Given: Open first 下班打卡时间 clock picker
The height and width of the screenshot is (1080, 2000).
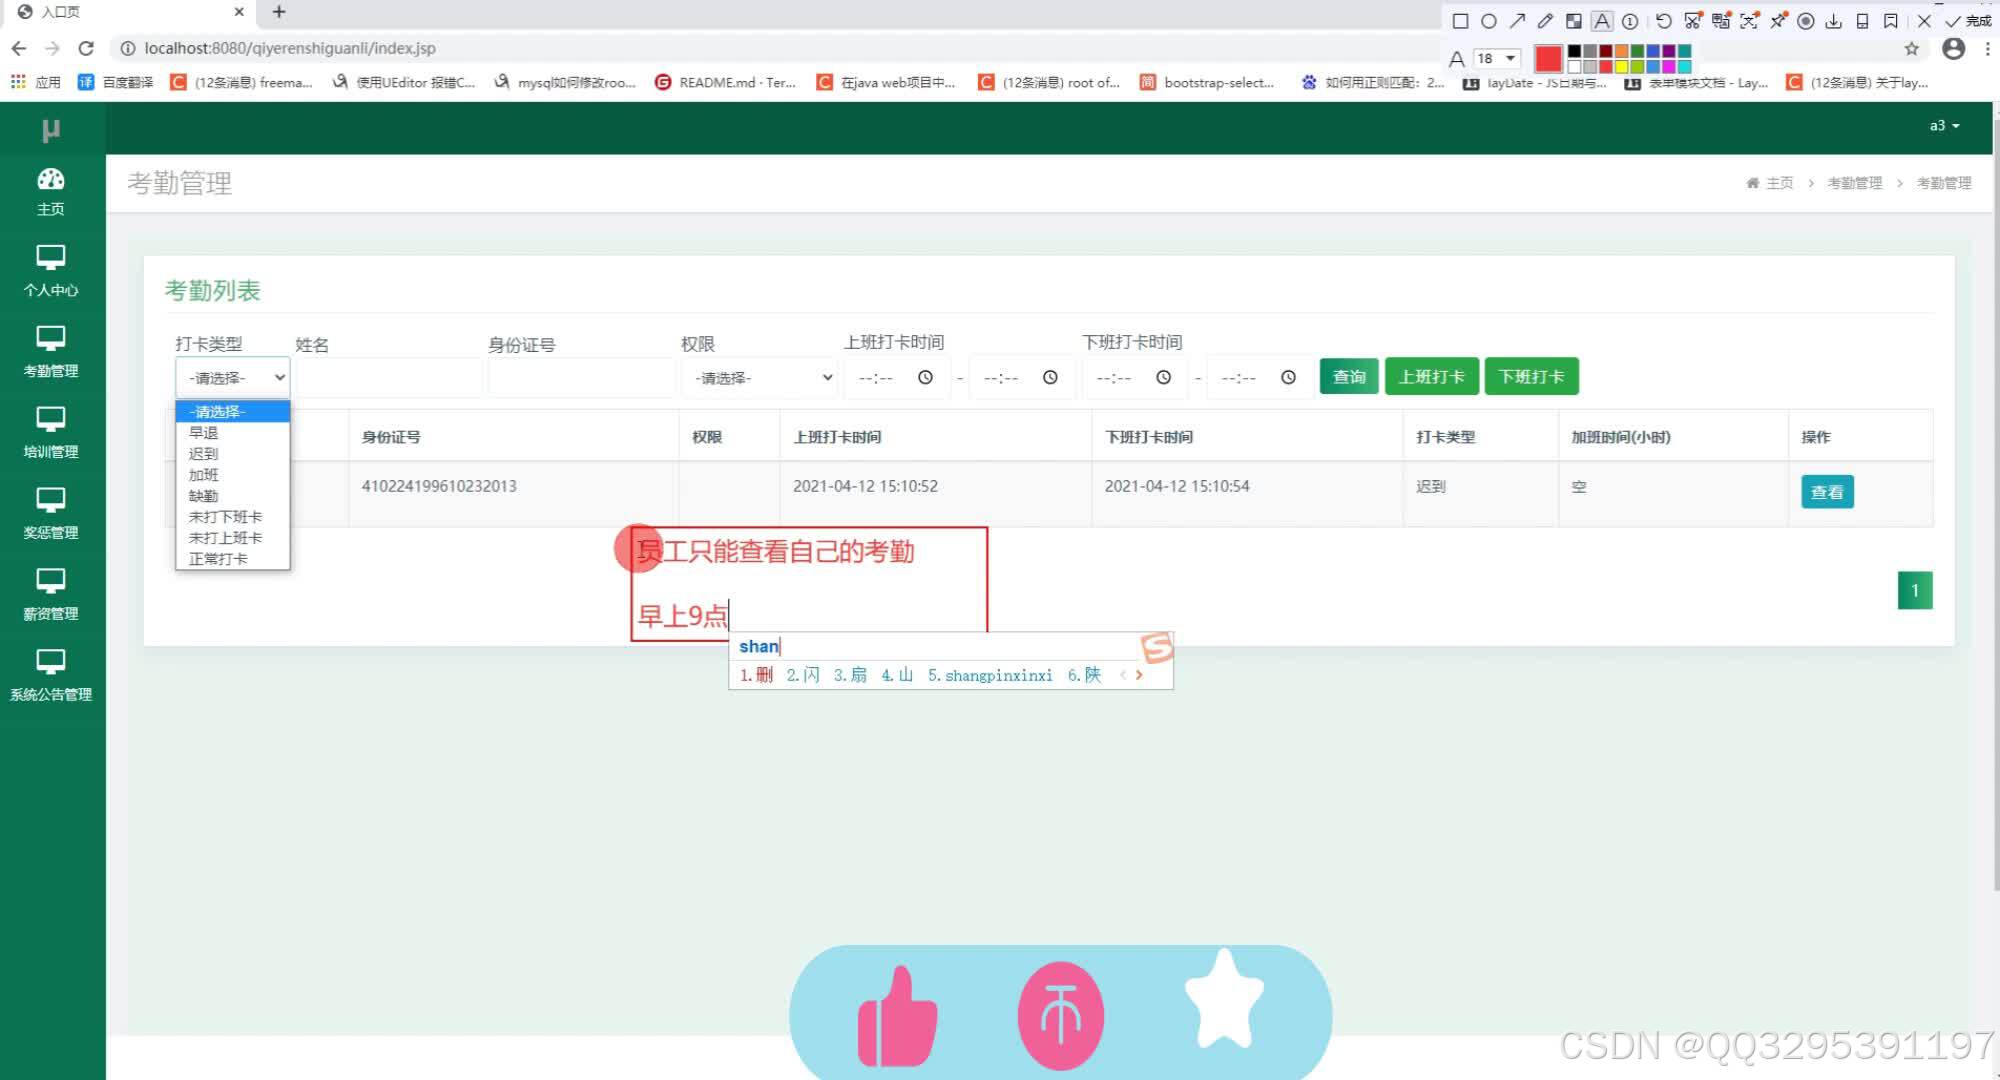Looking at the screenshot, I should 1163,377.
